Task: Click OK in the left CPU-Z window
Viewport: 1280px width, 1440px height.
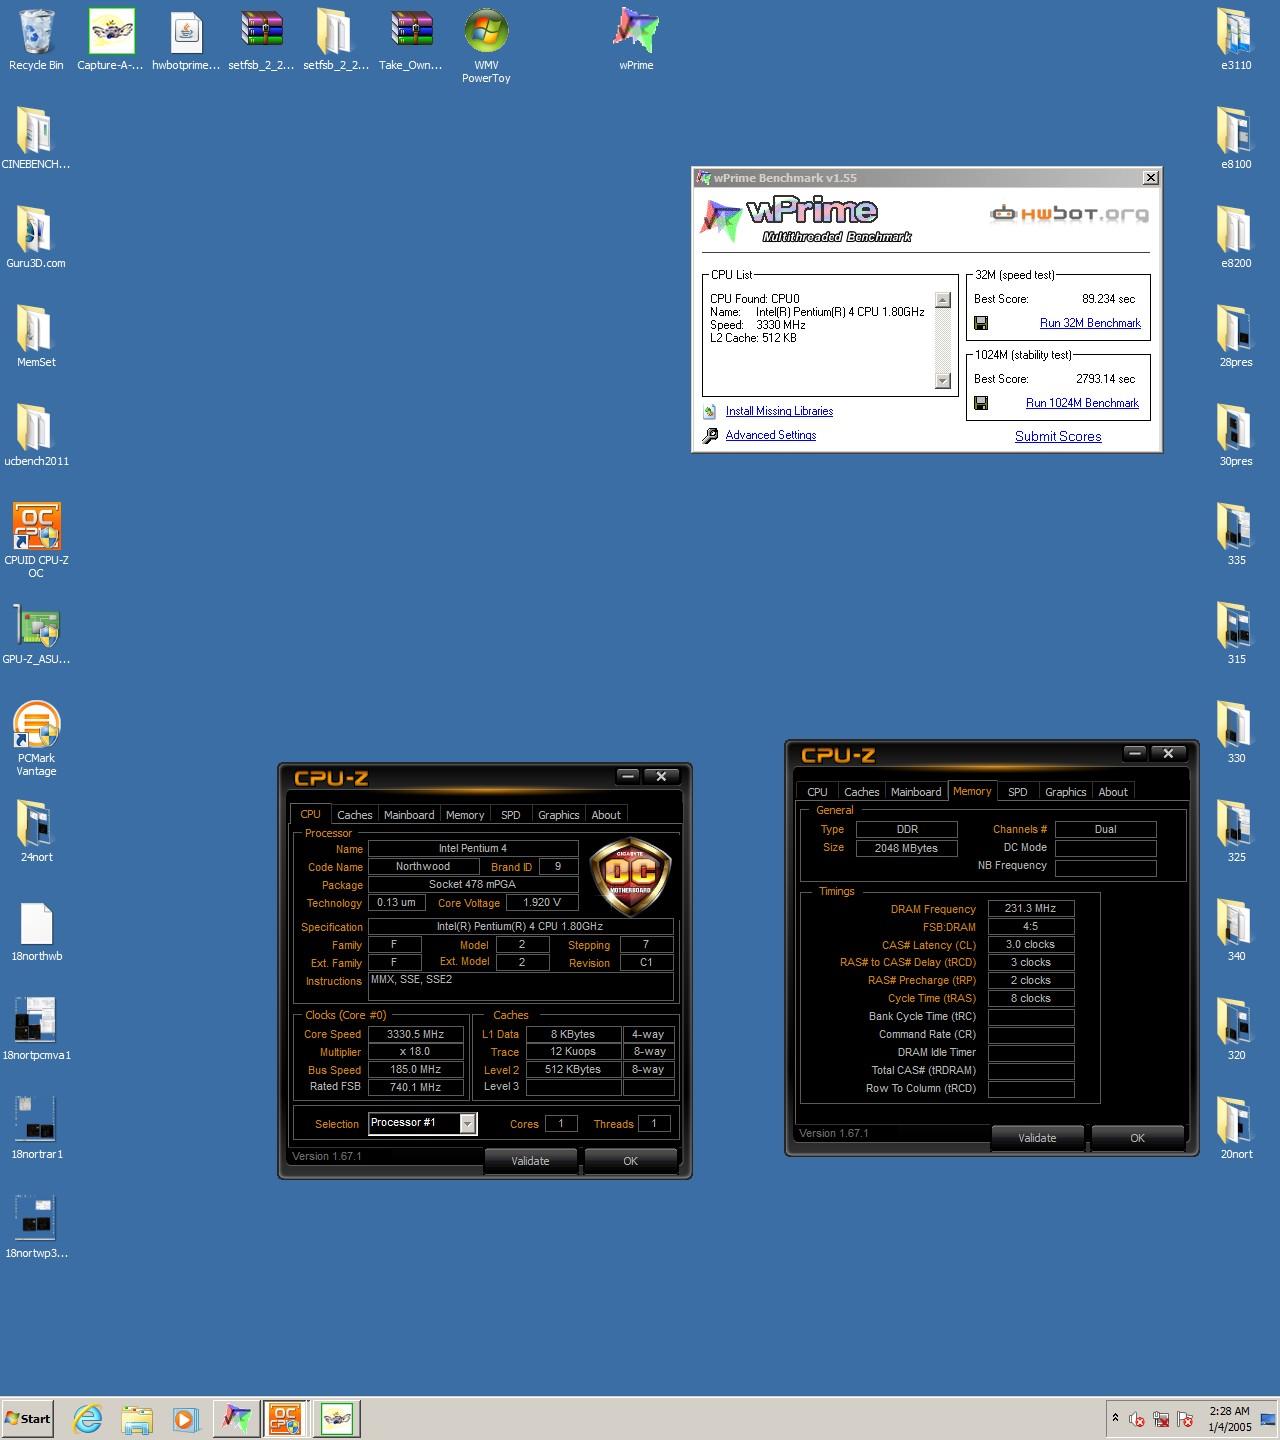Action: tap(630, 1161)
